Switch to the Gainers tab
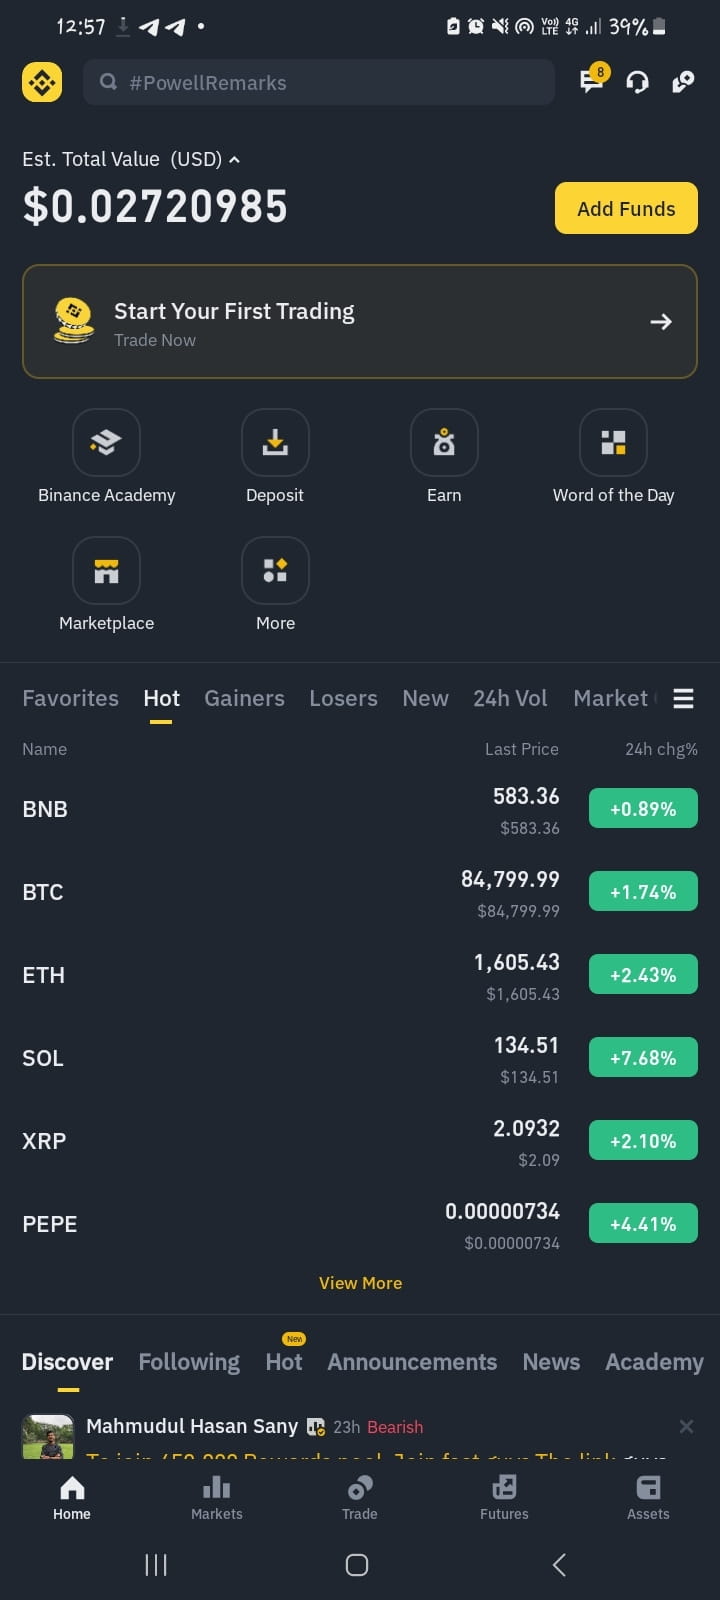The width and height of the screenshot is (720, 1600). click(x=244, y=698)
